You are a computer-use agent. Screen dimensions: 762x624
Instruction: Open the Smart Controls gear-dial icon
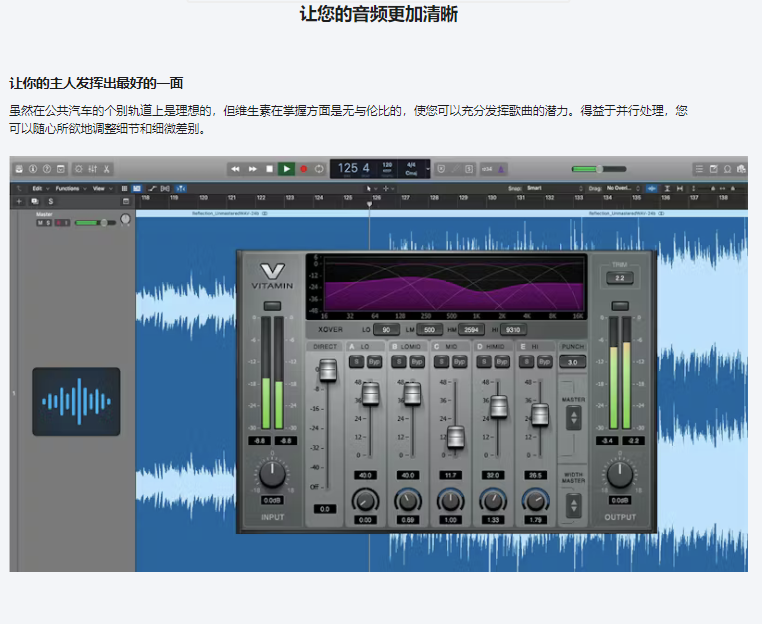pos(79,169)
